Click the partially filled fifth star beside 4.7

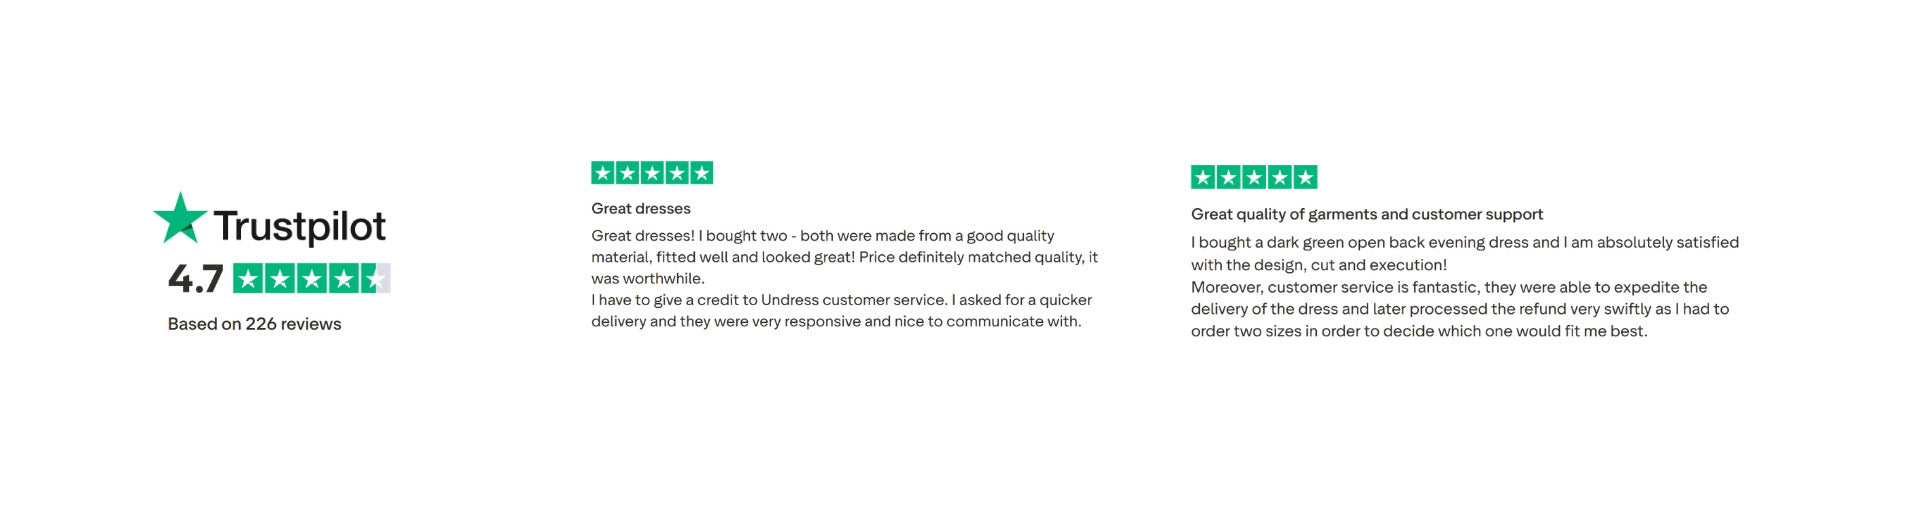pos(375,278)
